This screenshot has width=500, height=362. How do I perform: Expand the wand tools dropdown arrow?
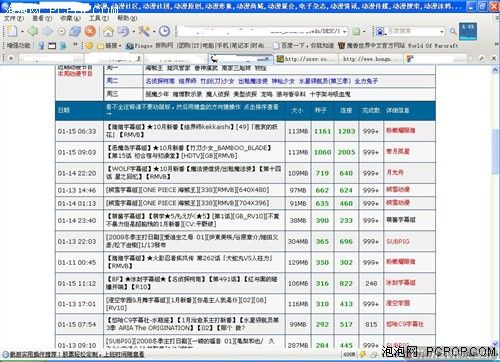tap(154, 32)
